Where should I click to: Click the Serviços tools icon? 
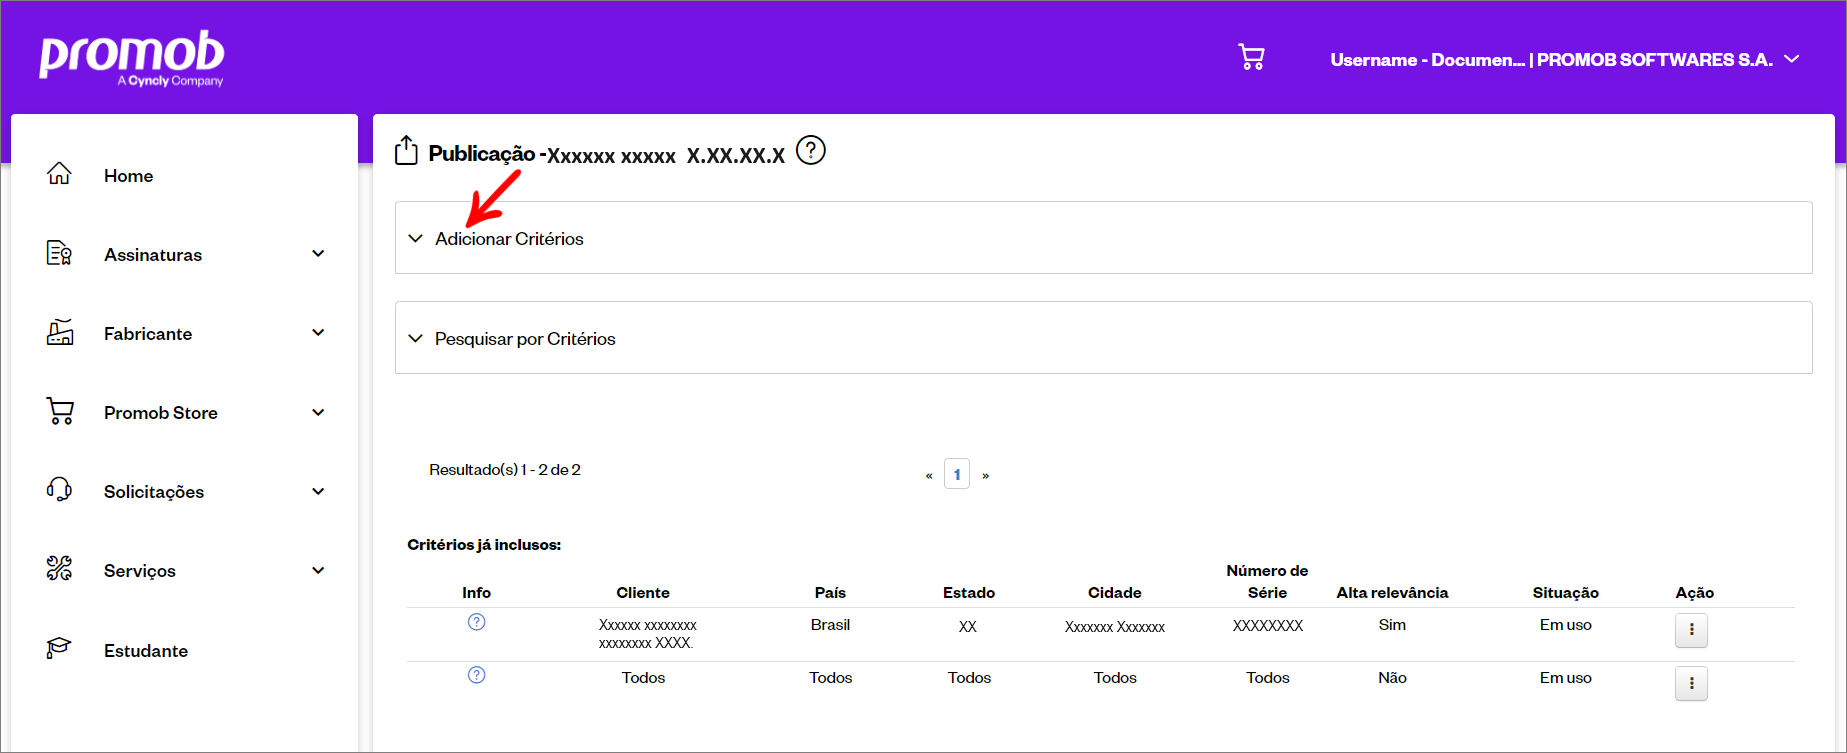(x=59, y=569)
